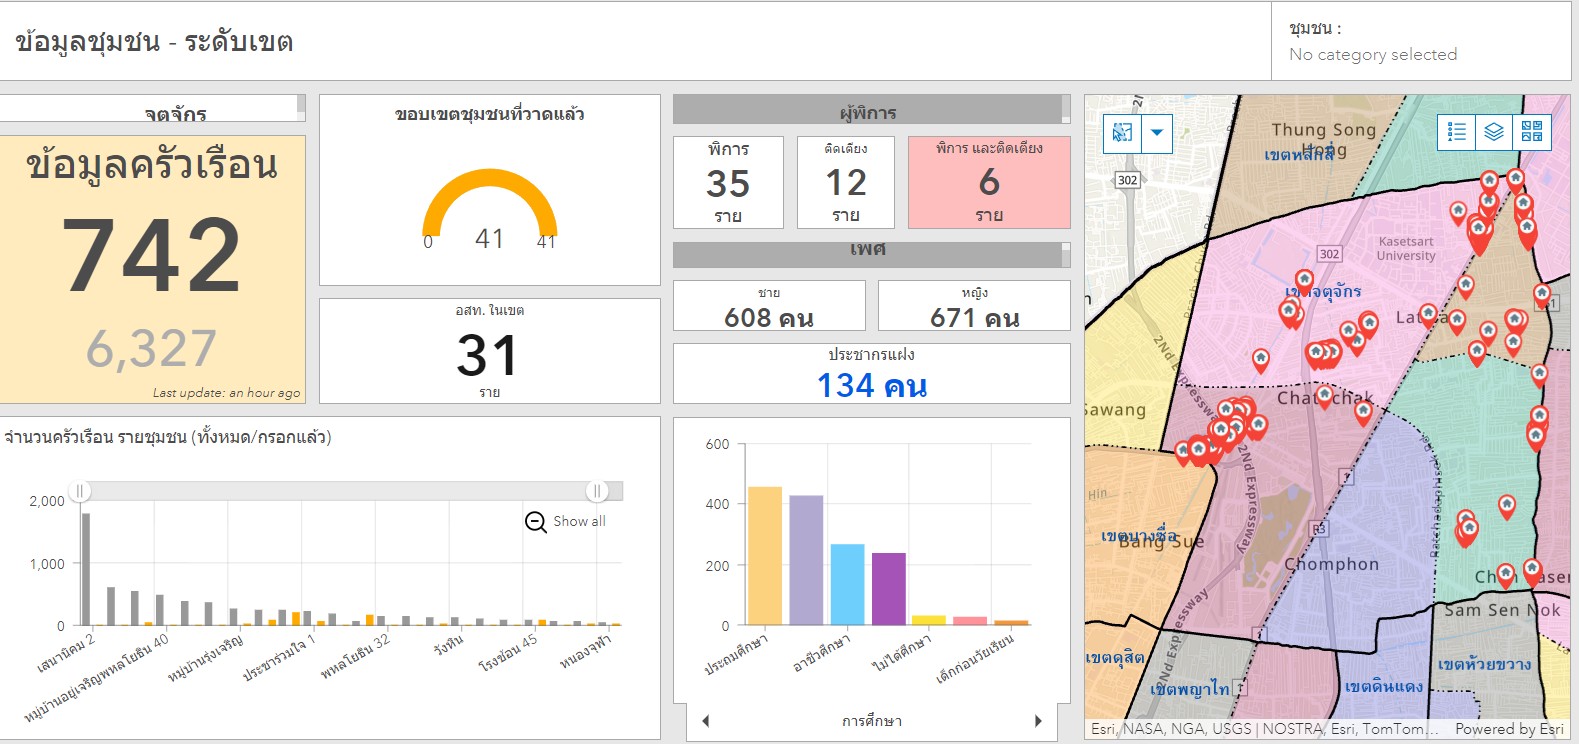The height and width of the screenshot is (744, 1579).
Task: Go to next chart with right arrow
Action: [x=1038, y=721]
